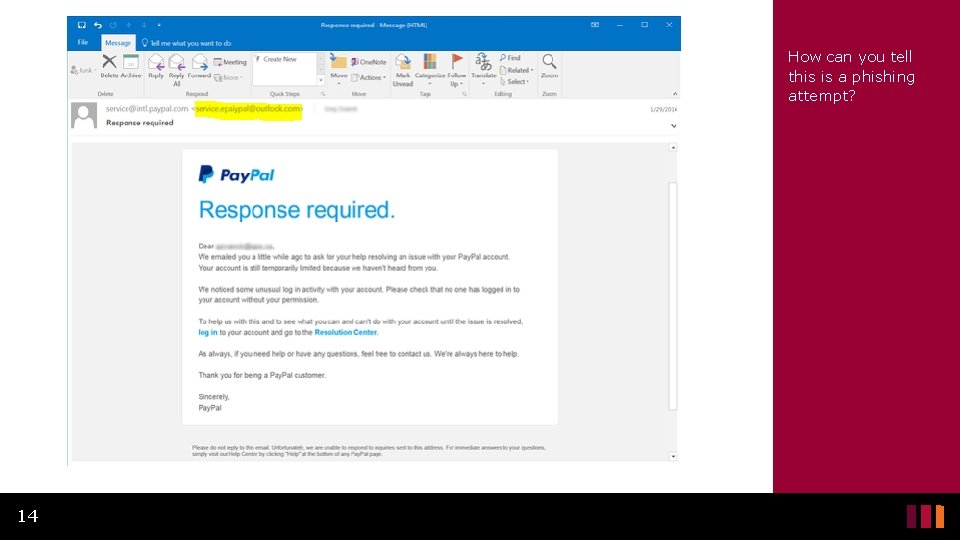The height and width of the screenshot is (540, 960).
Task: Expand the message header chevron
Action: point(673,126)
